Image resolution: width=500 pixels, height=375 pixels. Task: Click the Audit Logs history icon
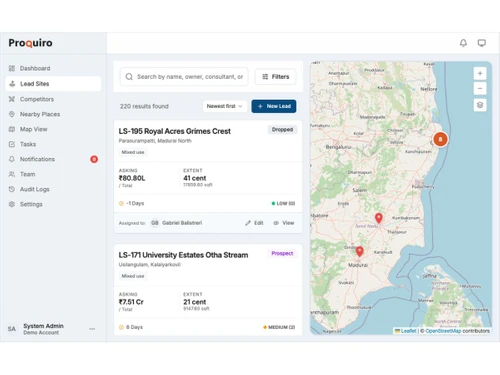[12, 189]
